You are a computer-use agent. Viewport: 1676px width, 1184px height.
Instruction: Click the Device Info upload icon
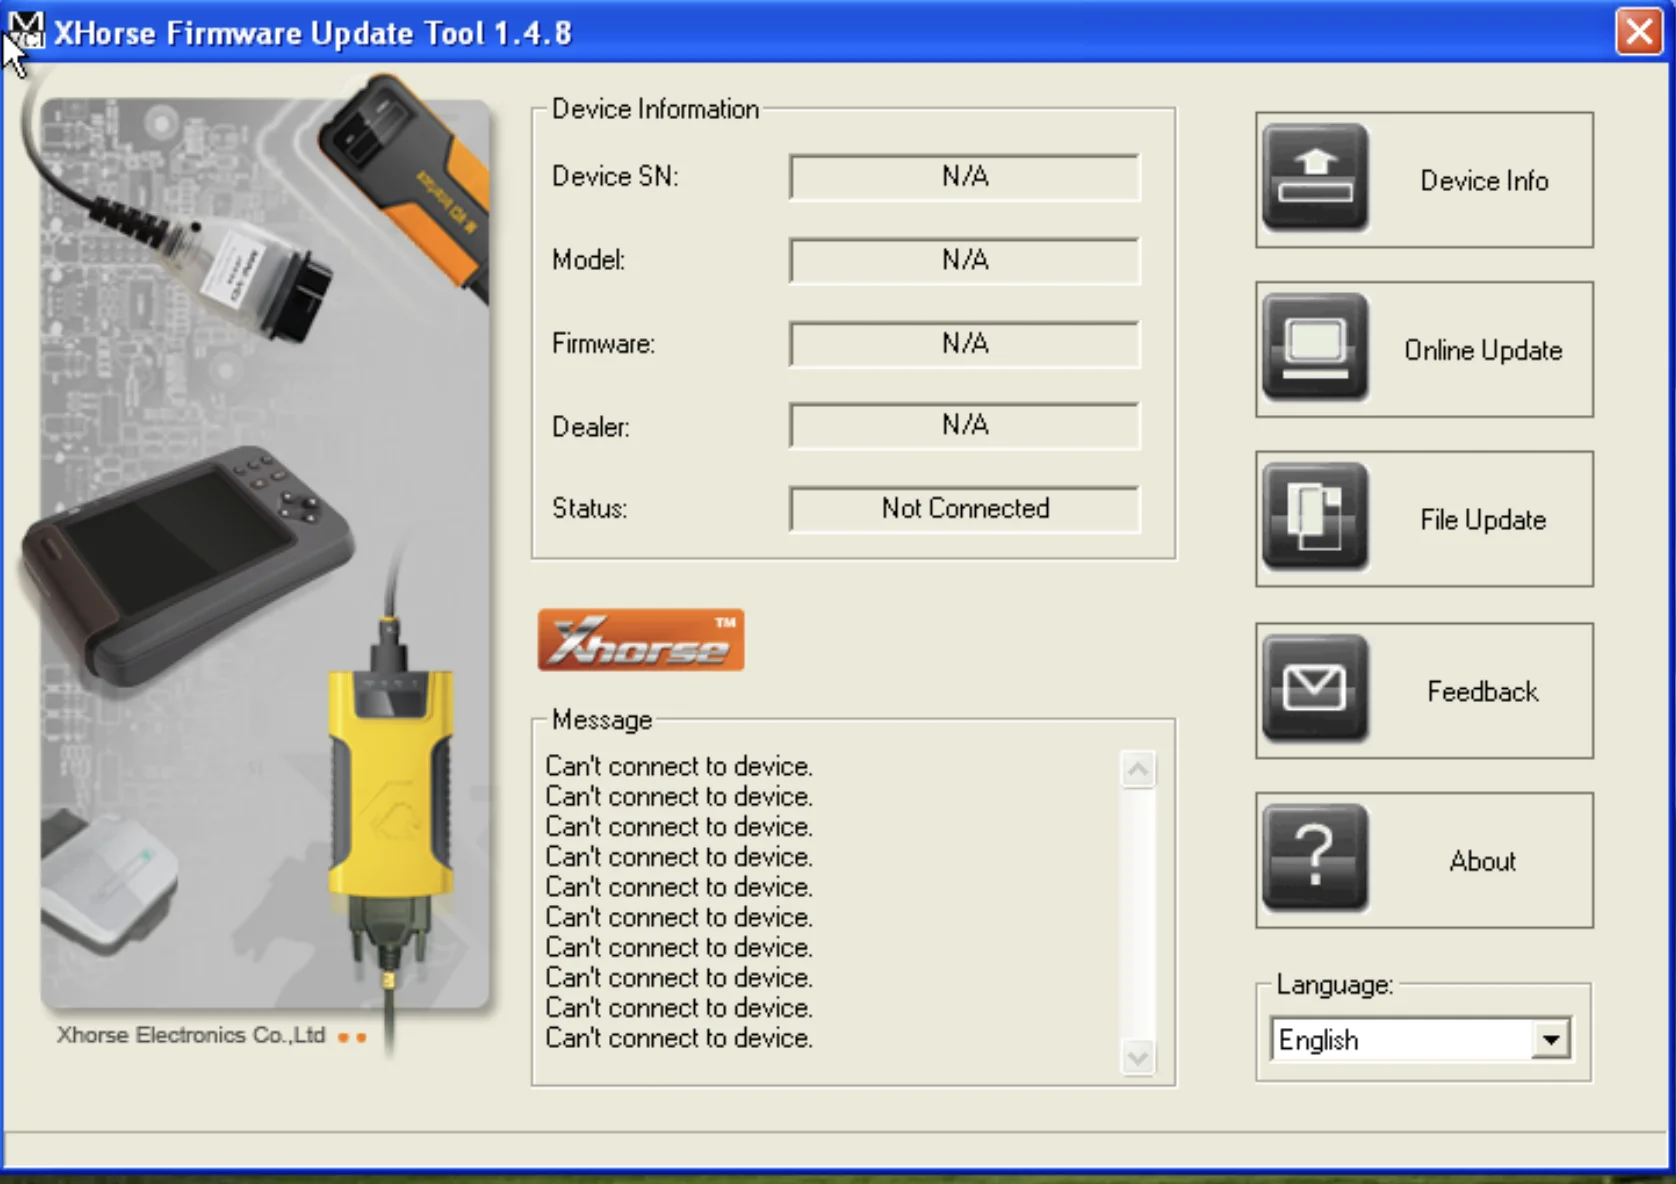pyautogui.click(x=1314, y=178)
